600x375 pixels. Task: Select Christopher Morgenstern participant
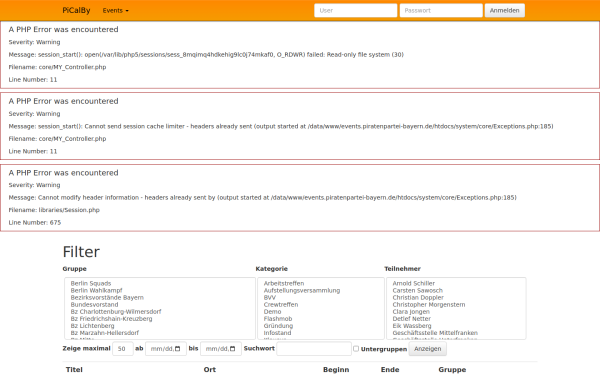tap(429, 305)
